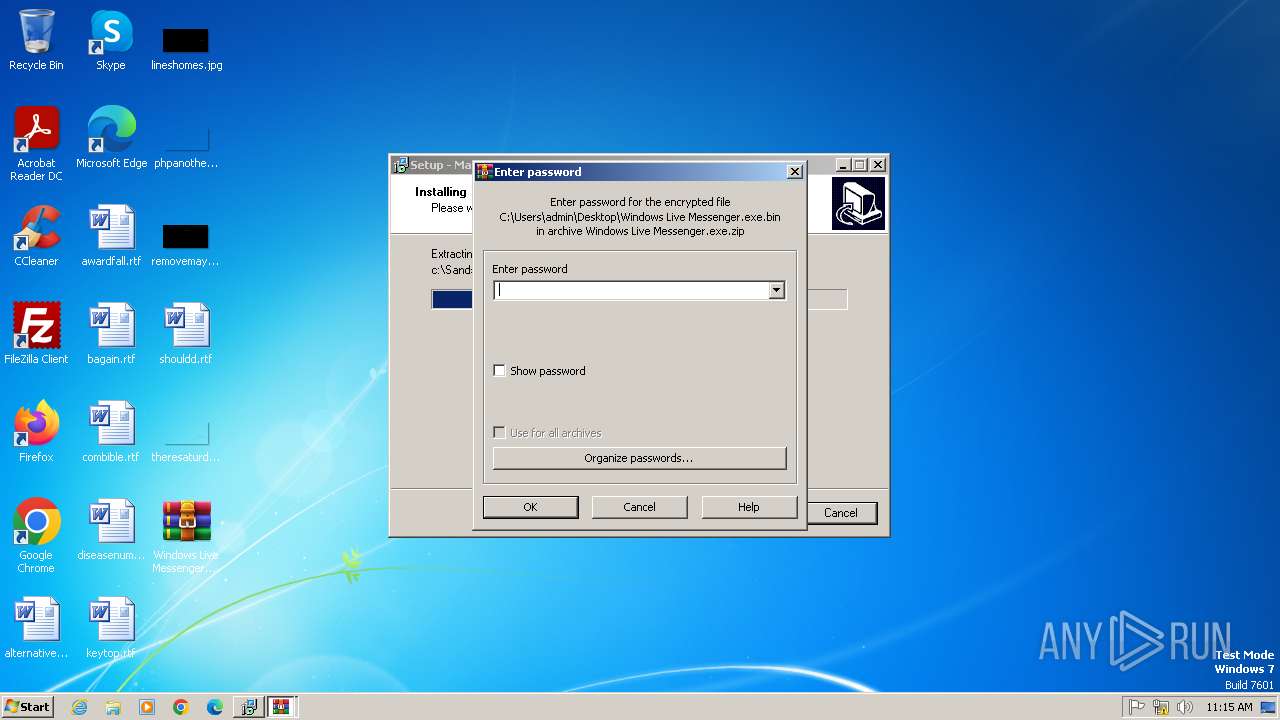Click the Organize passwords… button

click(639, 458)
